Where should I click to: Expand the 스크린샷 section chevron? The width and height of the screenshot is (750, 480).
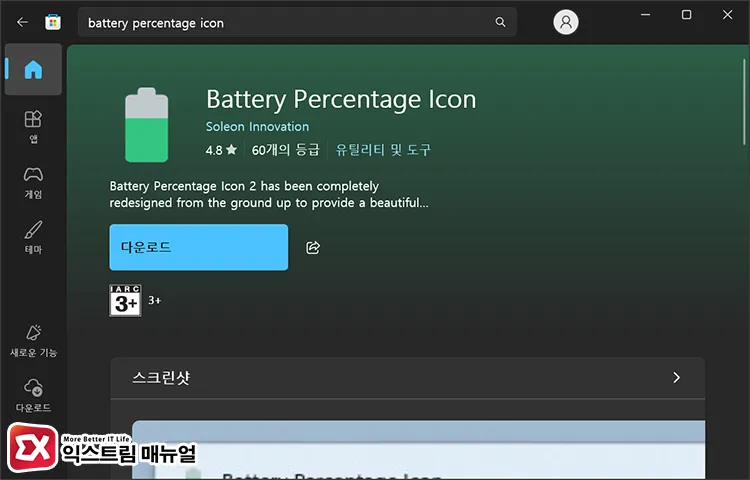coord(676,378)
